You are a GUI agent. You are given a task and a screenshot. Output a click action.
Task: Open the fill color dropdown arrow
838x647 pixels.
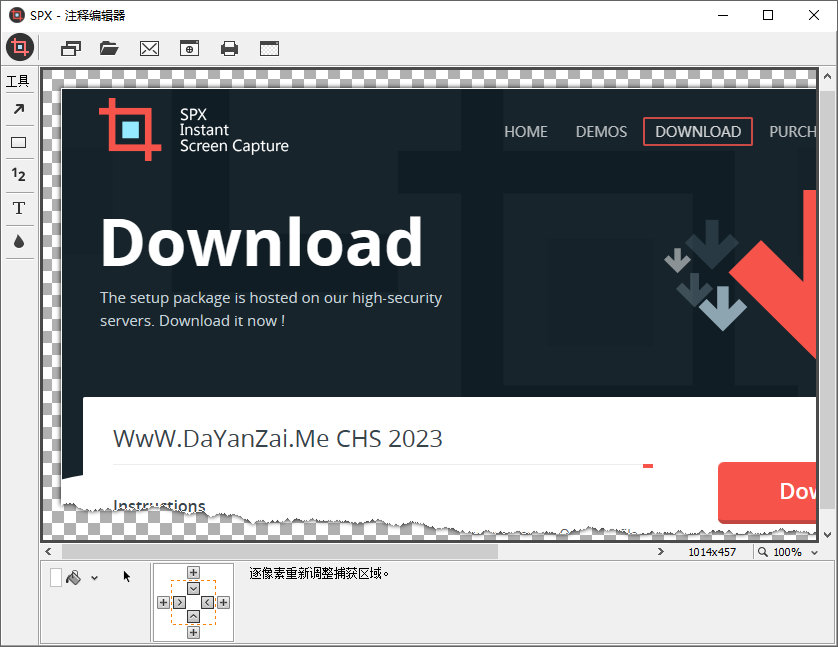[95, 578]
